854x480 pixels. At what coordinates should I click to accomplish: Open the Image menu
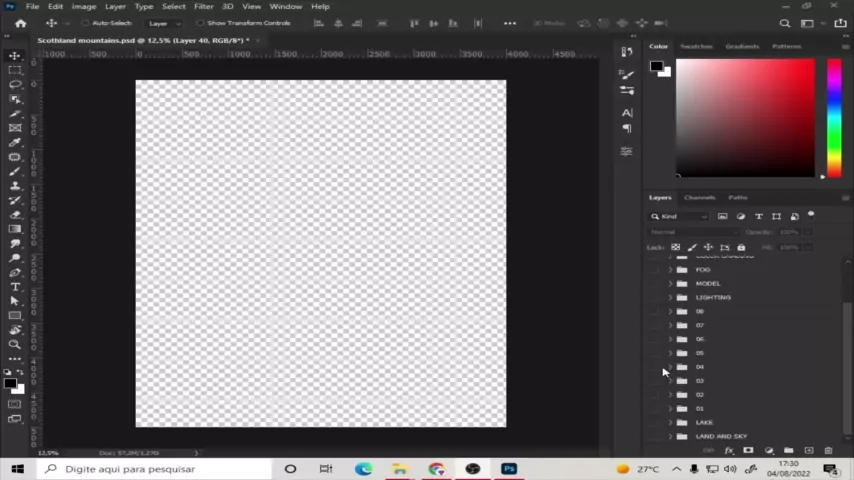pyautogui.click(x=84, y=7)
